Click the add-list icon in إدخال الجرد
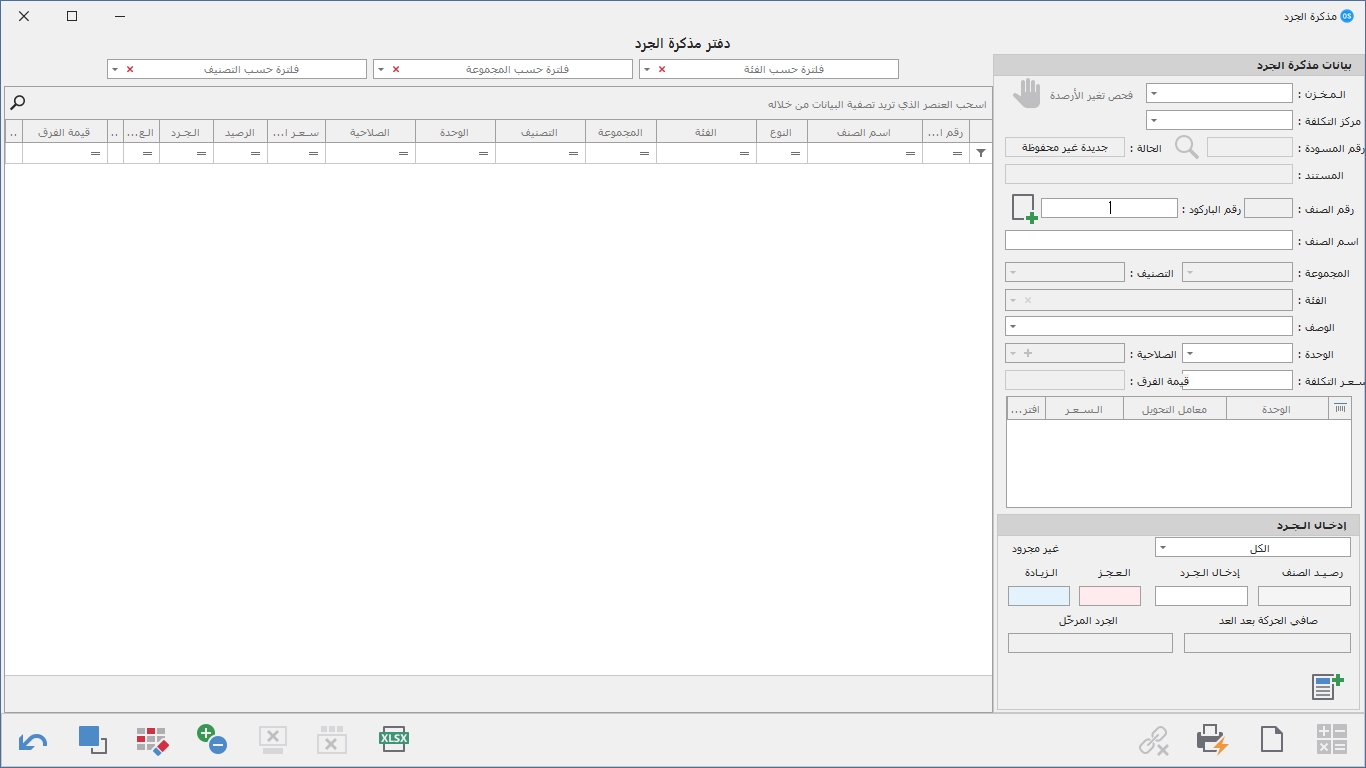This screenshot has width=1366, height=768. pos(1327,687)
